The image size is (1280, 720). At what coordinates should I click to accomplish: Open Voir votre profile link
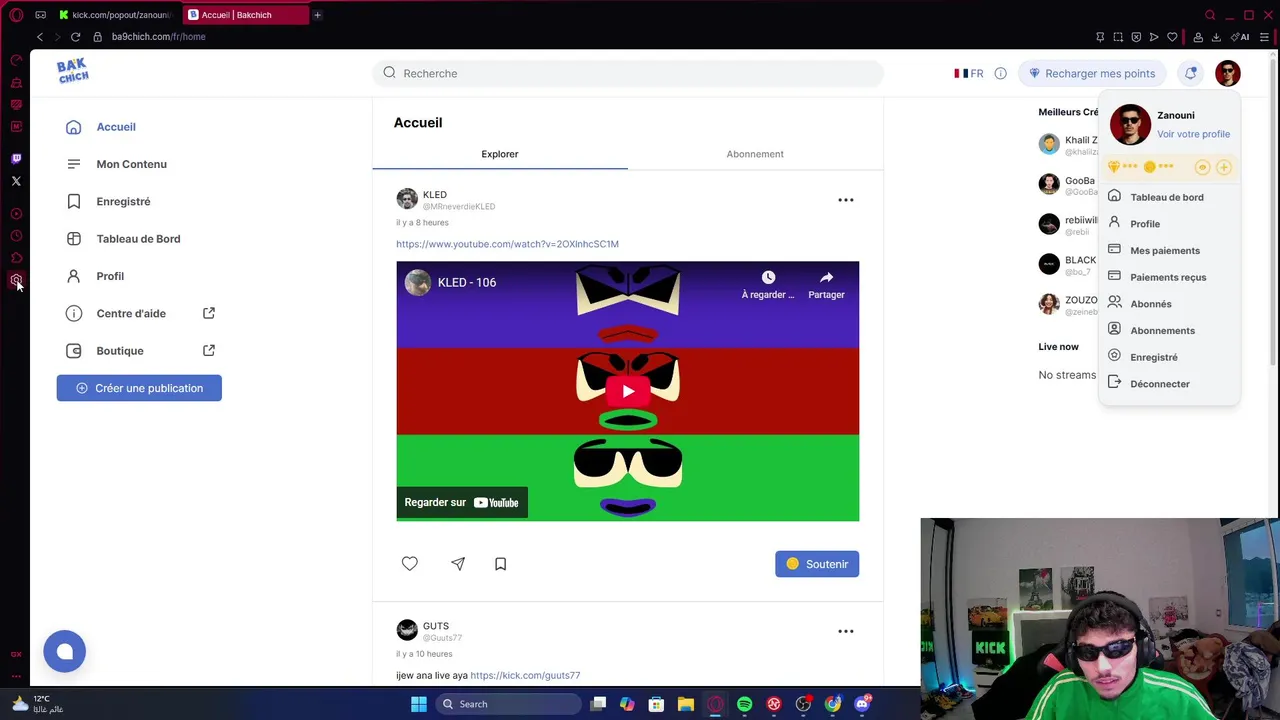point(1193,134)
